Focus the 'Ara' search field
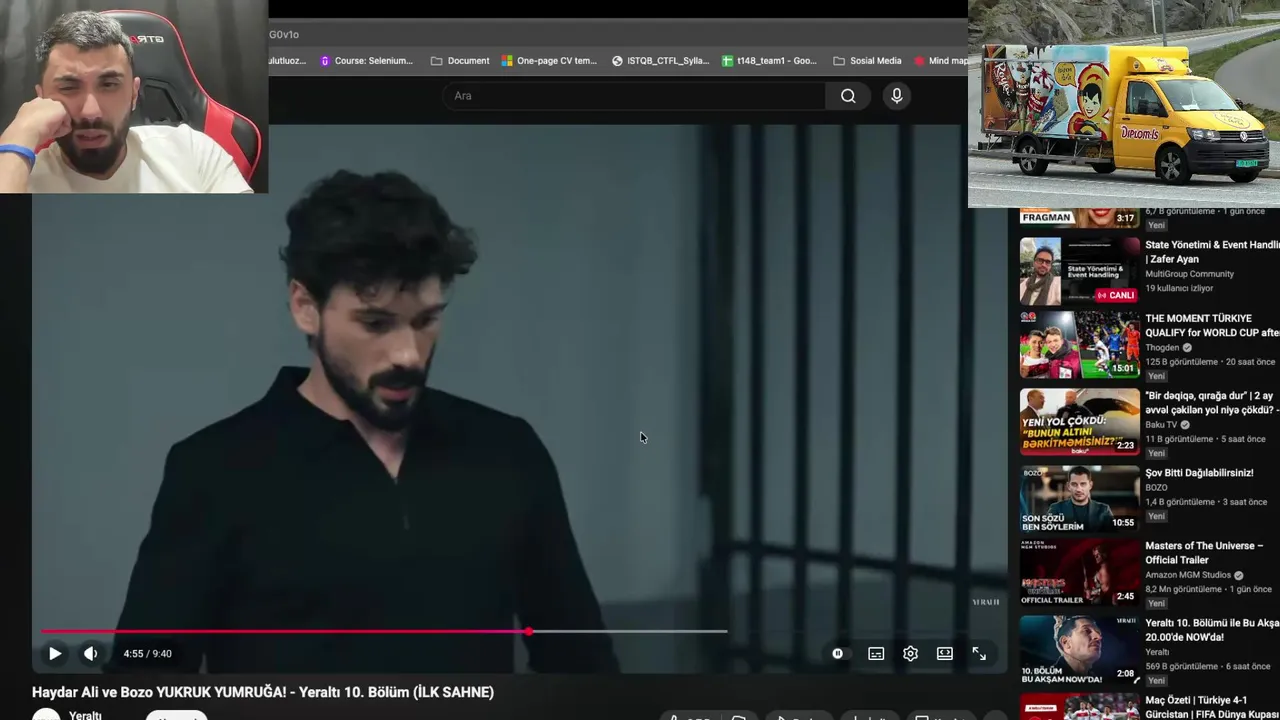The height and width of the screenshot is (720, 1280). (x=634, y=96)
